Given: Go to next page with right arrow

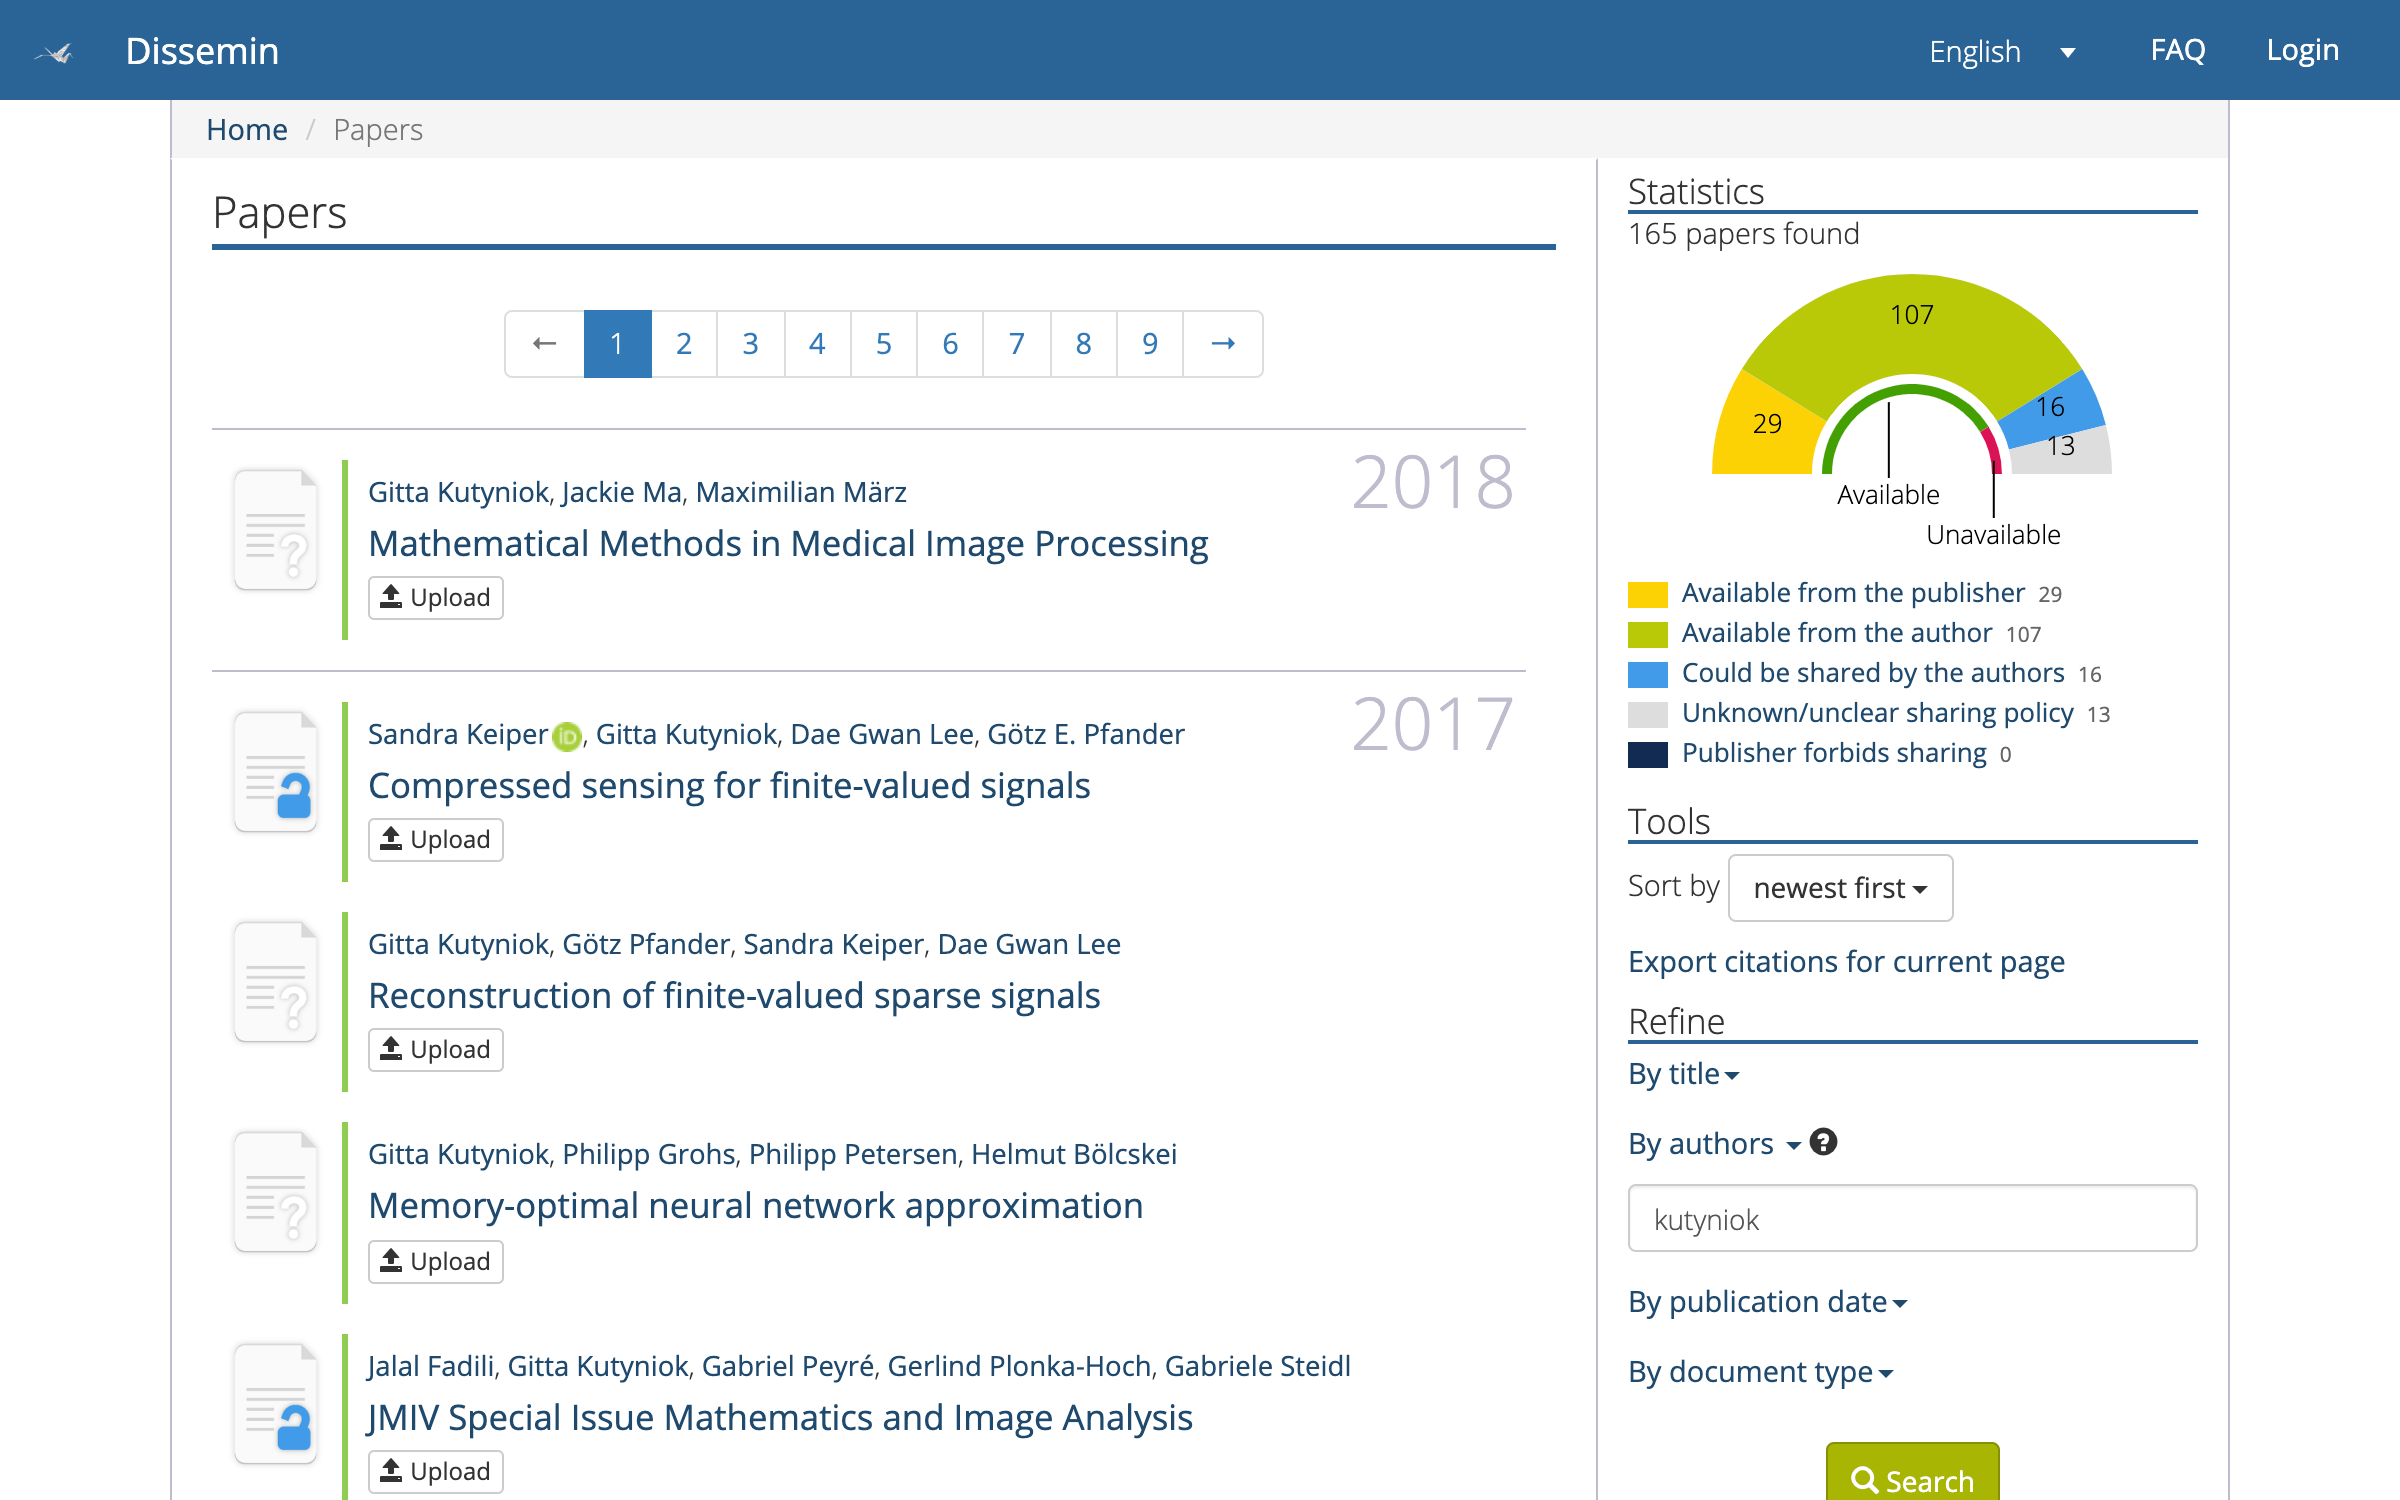Looking at the screenshot, I should pos(1222,344).
